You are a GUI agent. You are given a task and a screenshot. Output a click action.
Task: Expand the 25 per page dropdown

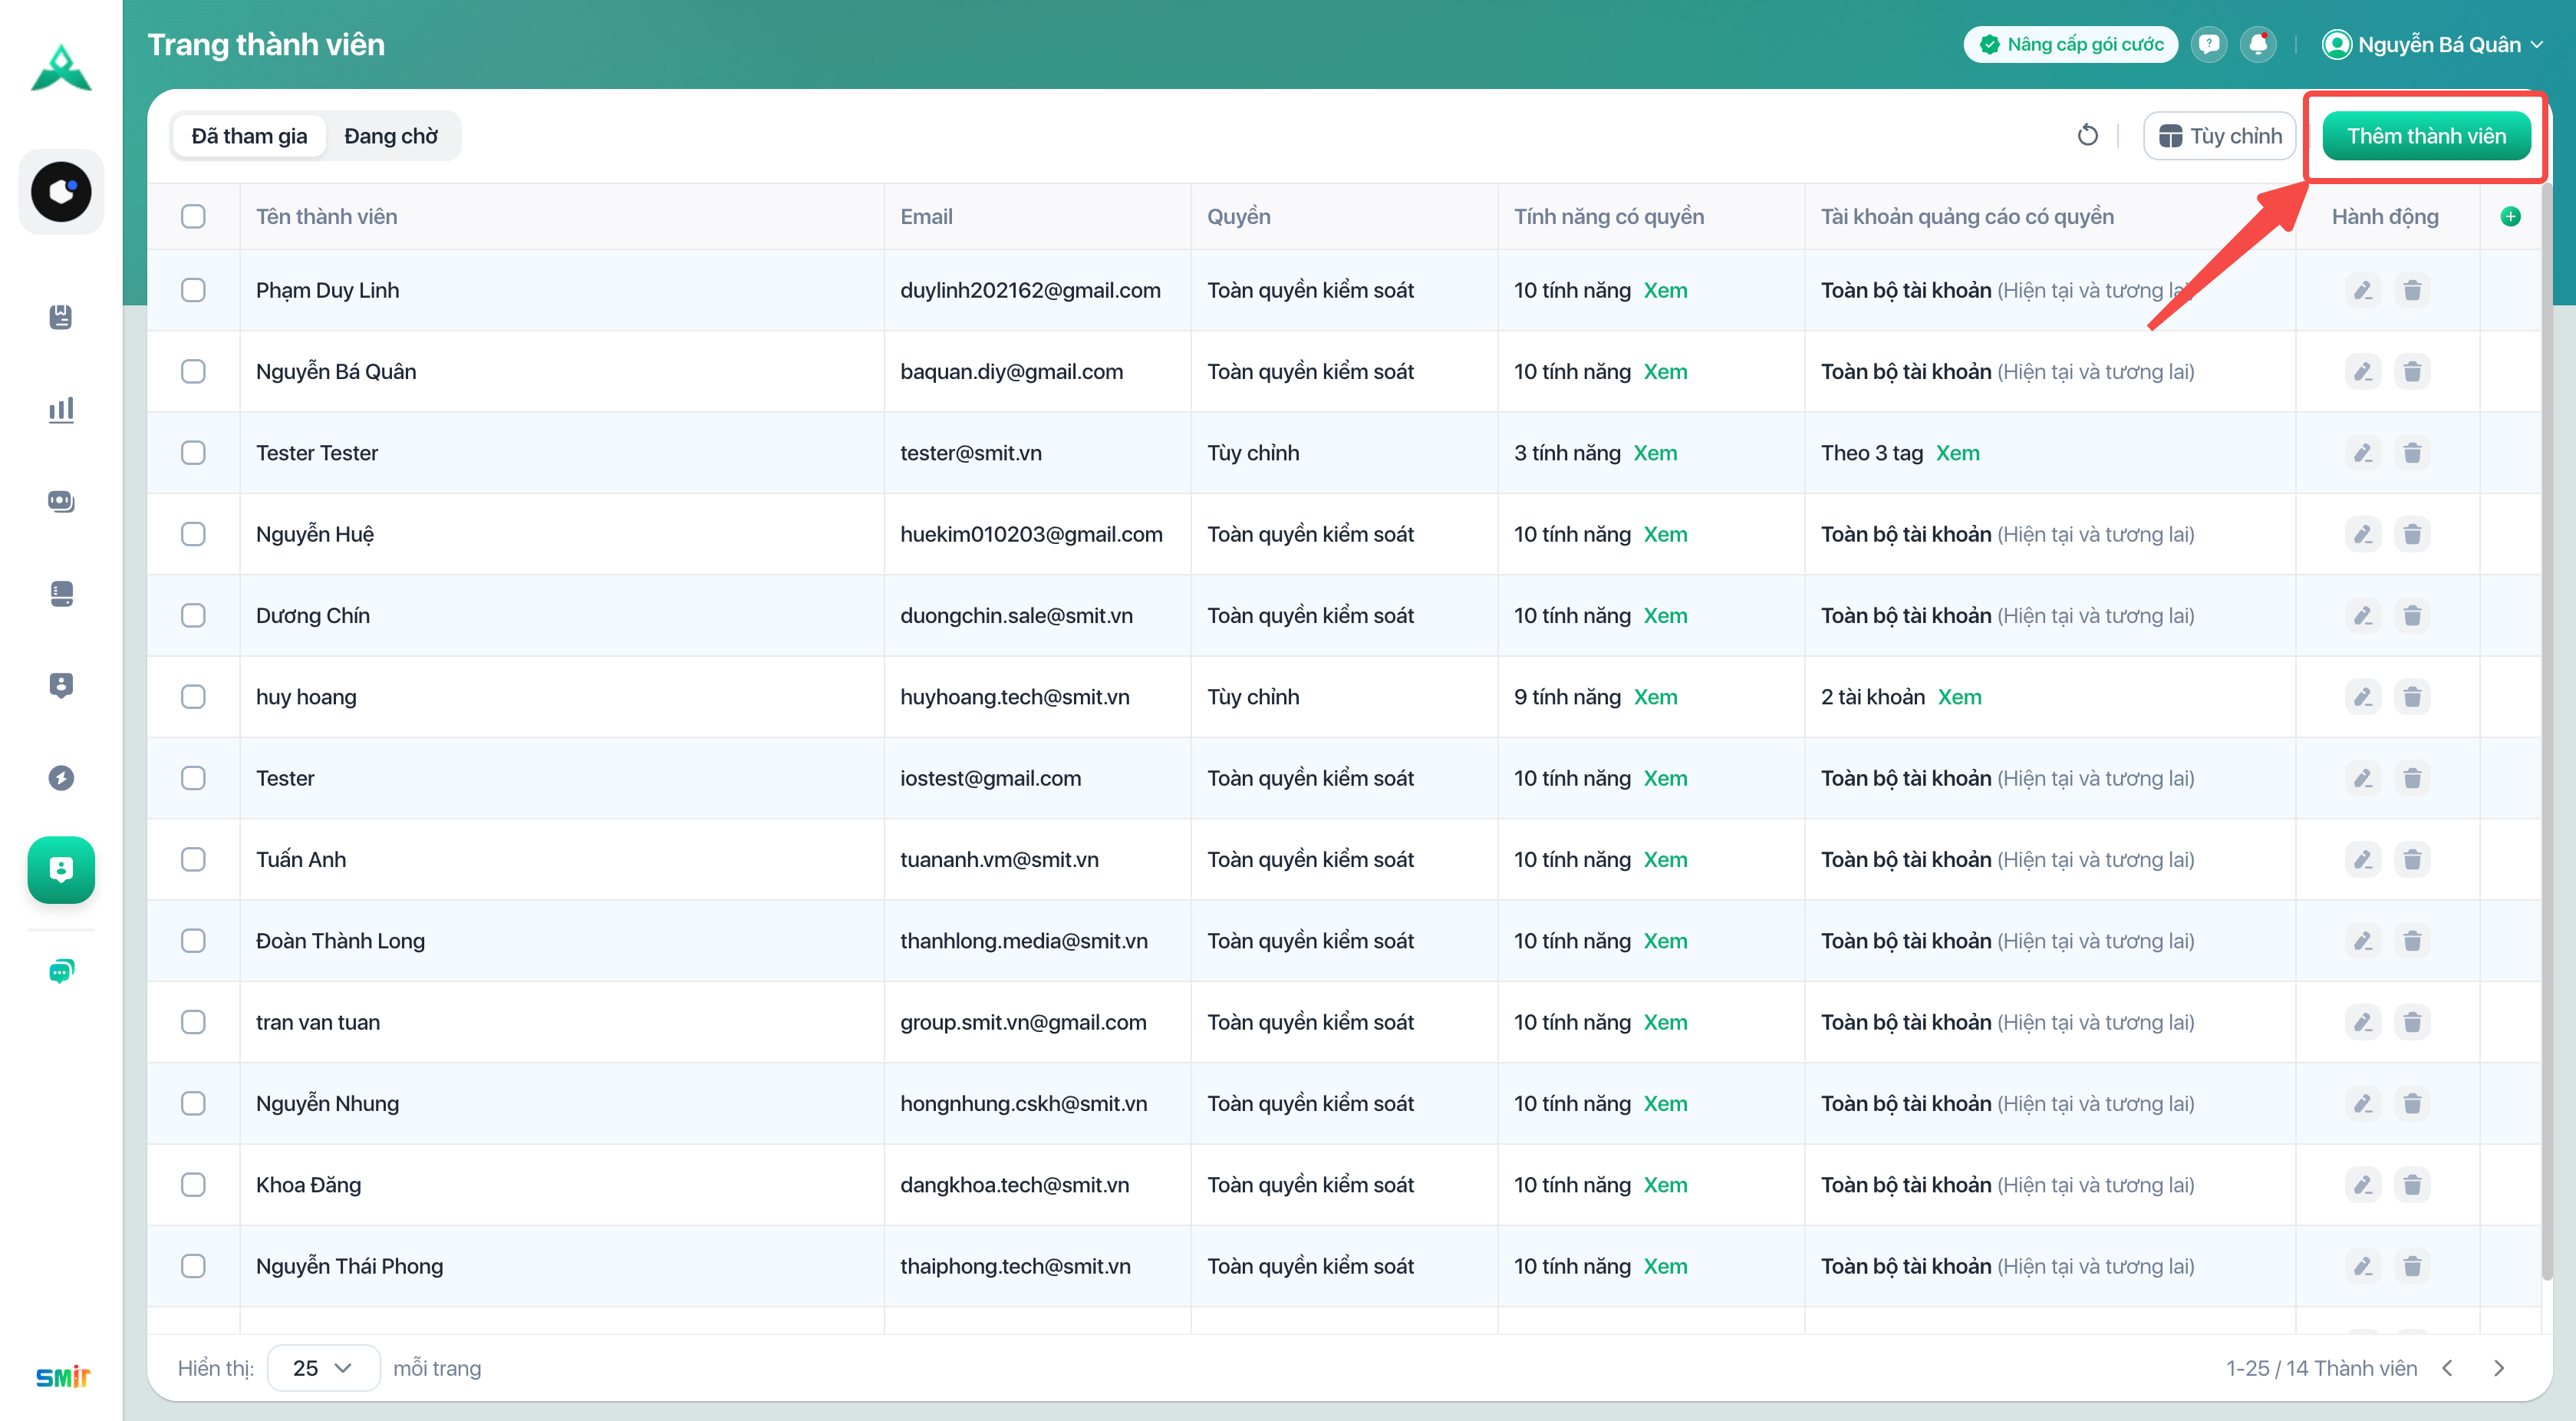[323, 1367]
